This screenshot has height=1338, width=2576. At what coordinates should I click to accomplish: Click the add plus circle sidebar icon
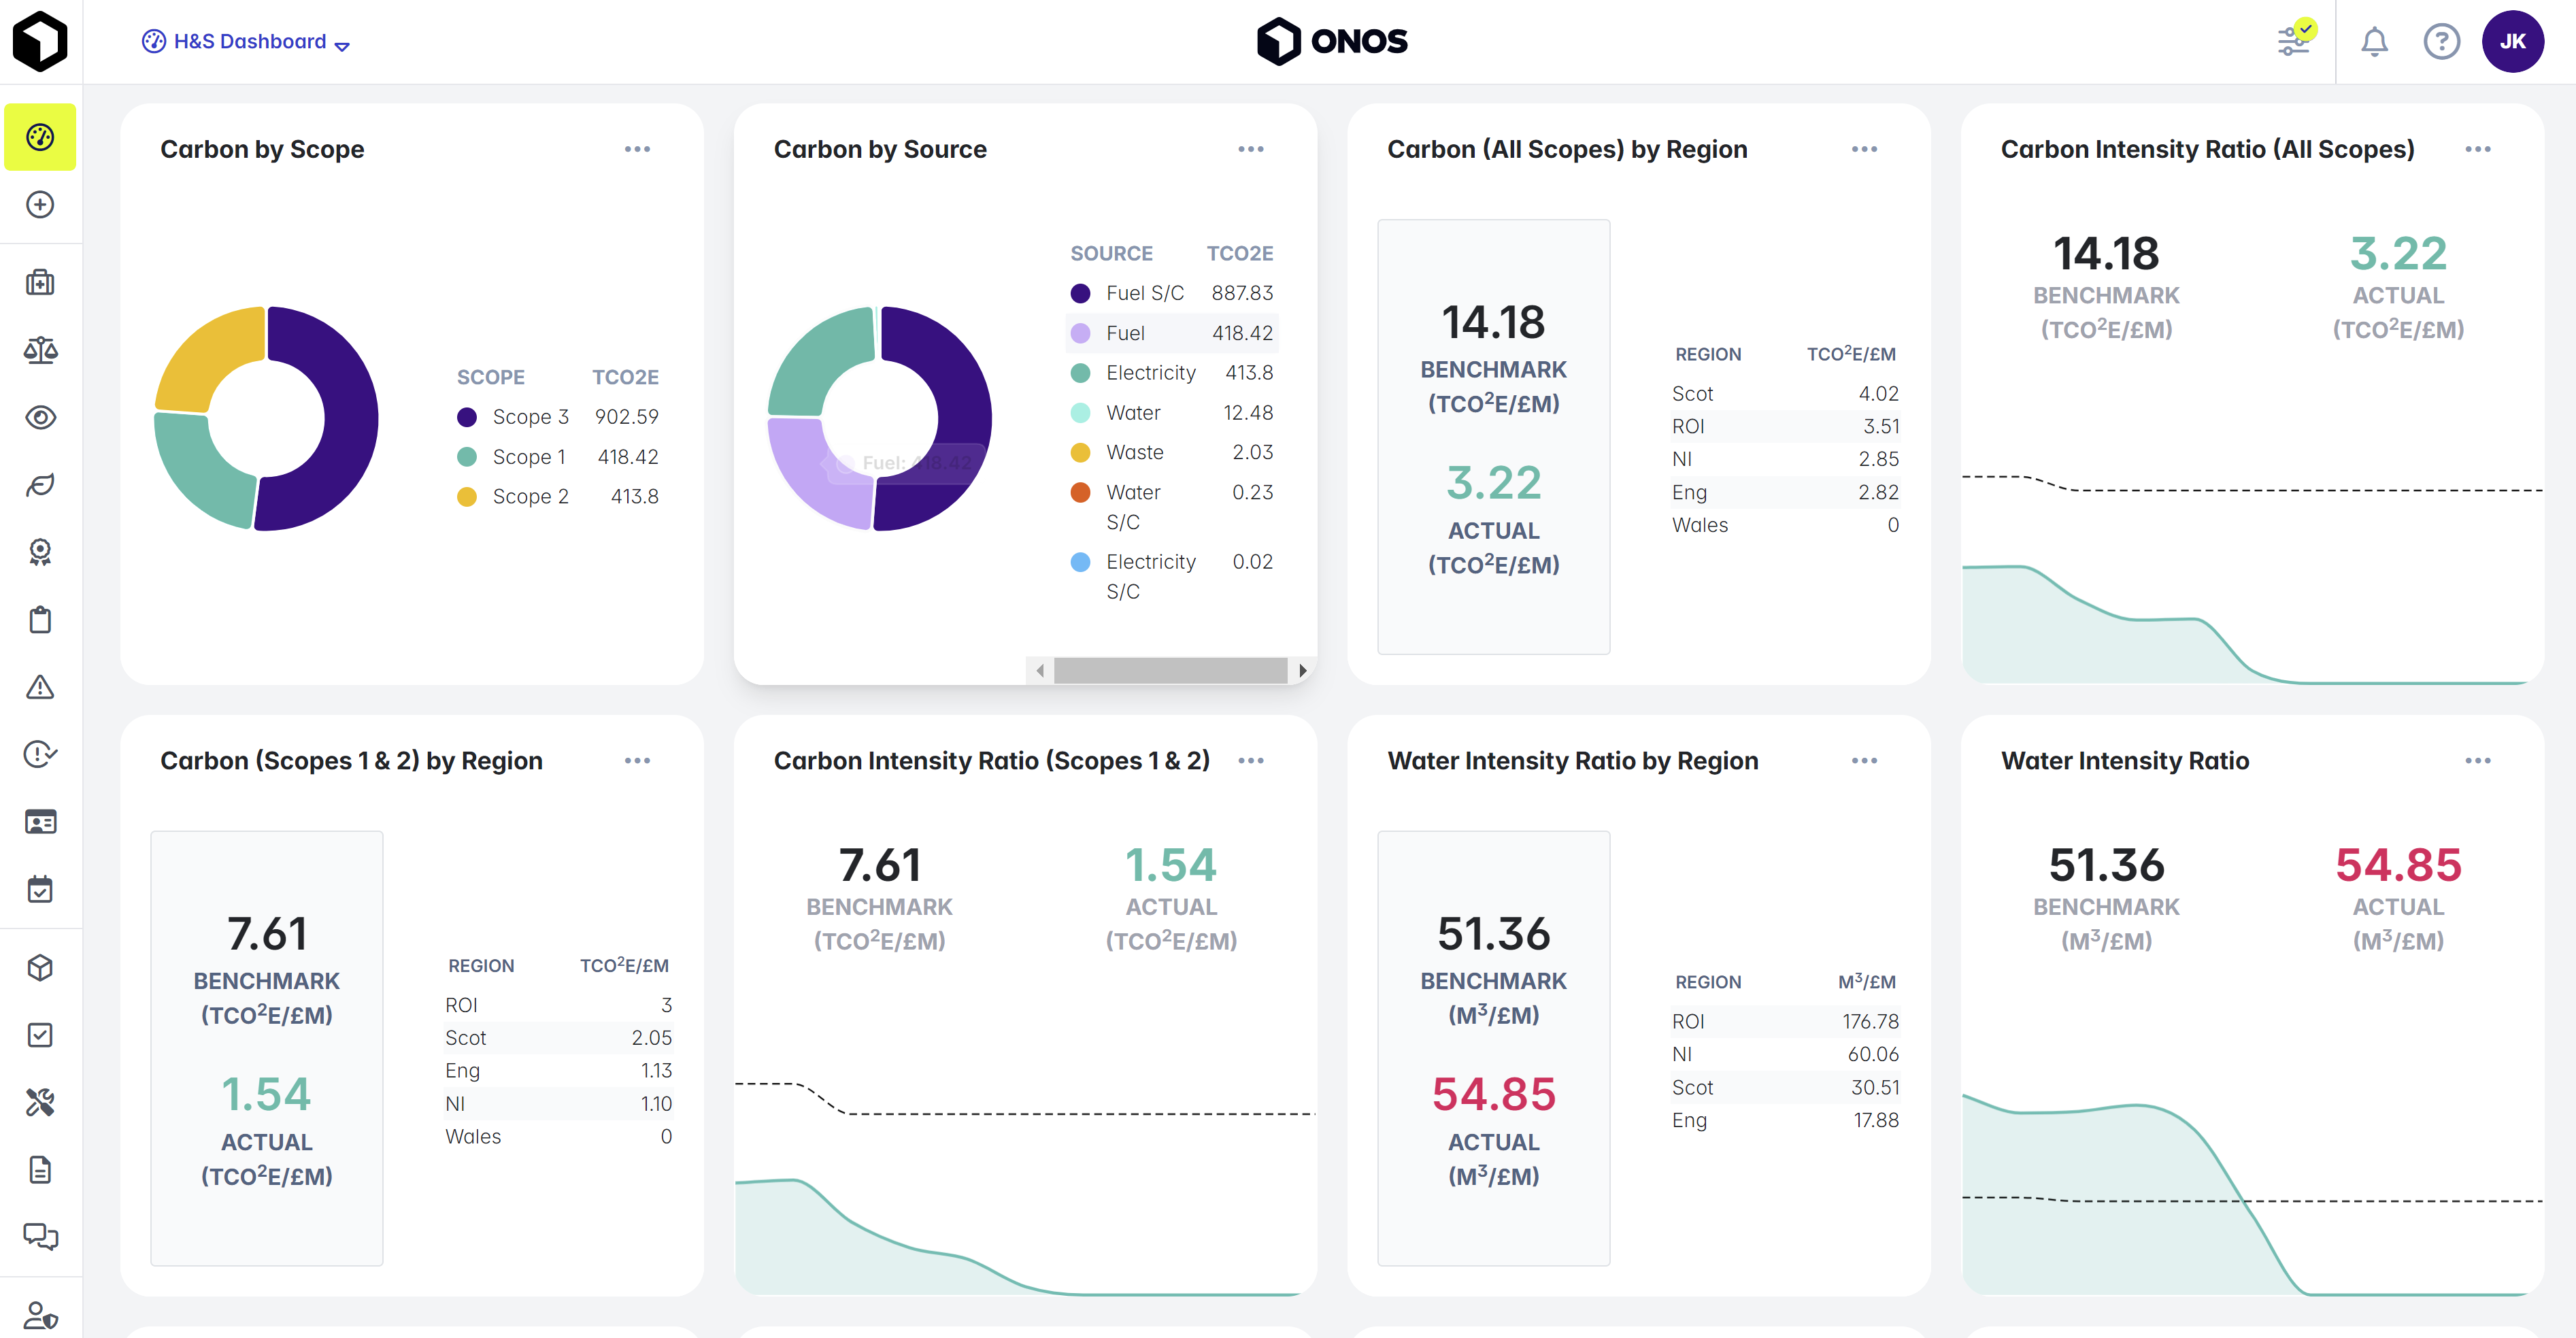click(40, 205)
